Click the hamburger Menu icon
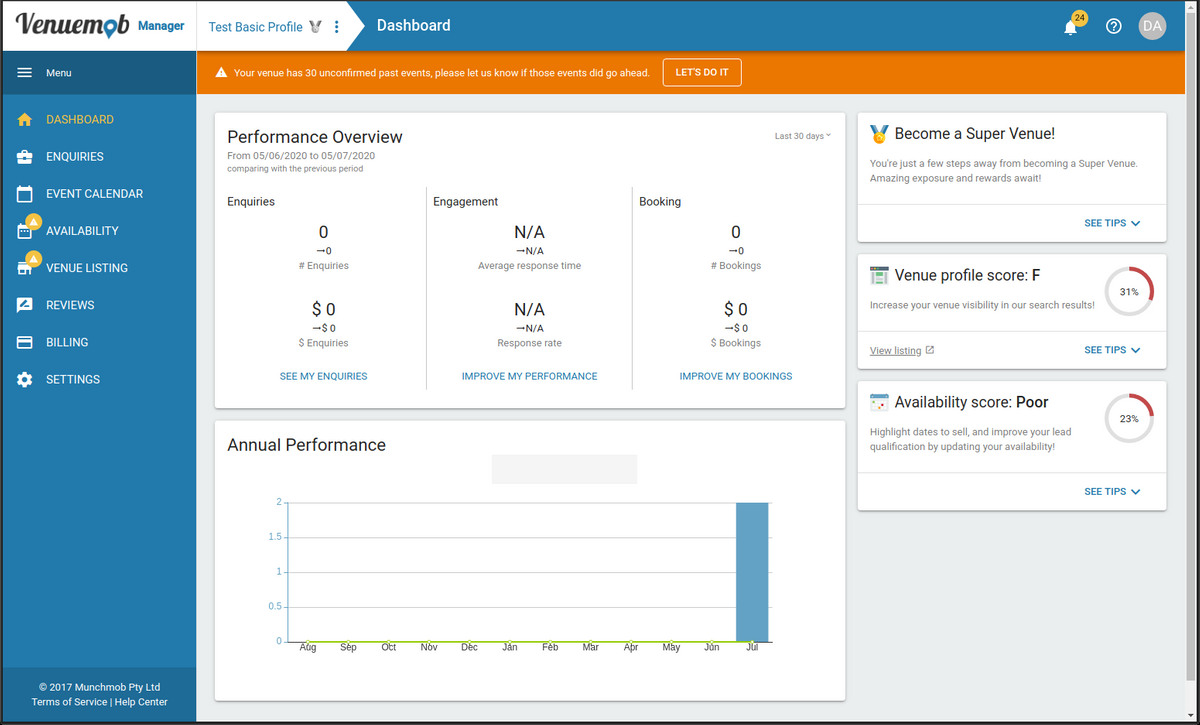The height and width of the screenshot is (725, 1200). pyautogui.click(x=25, y=73)
